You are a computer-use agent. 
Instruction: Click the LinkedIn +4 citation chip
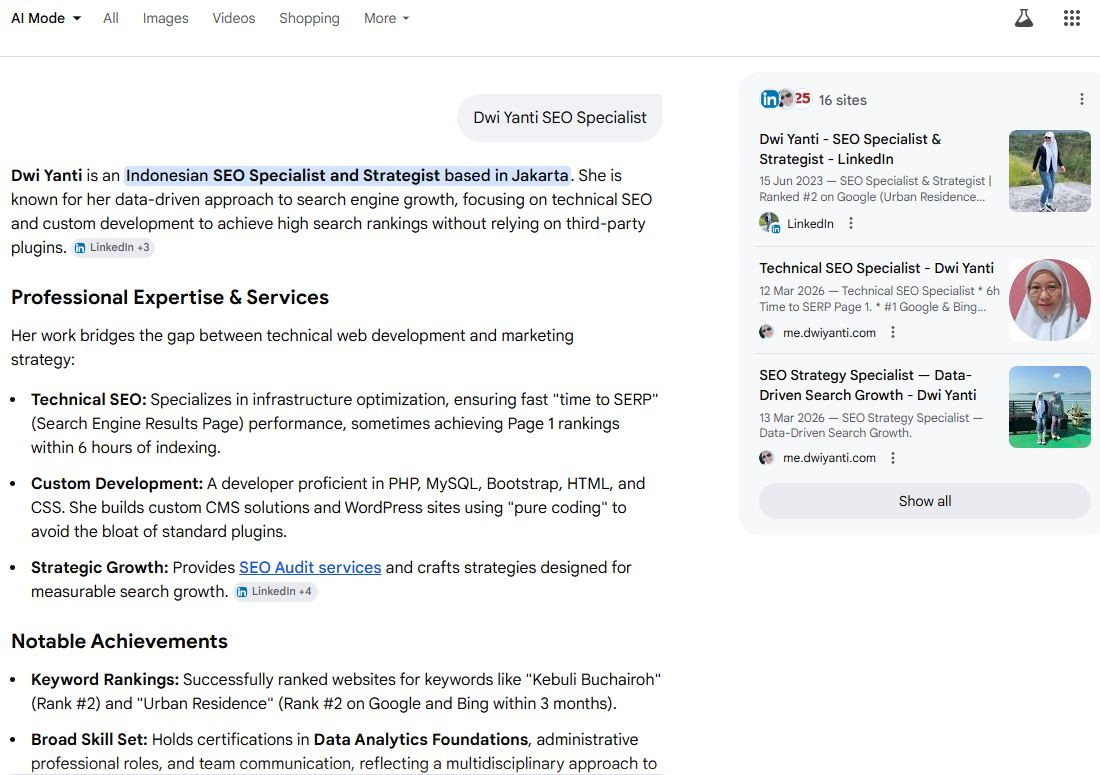pos(275,591)
